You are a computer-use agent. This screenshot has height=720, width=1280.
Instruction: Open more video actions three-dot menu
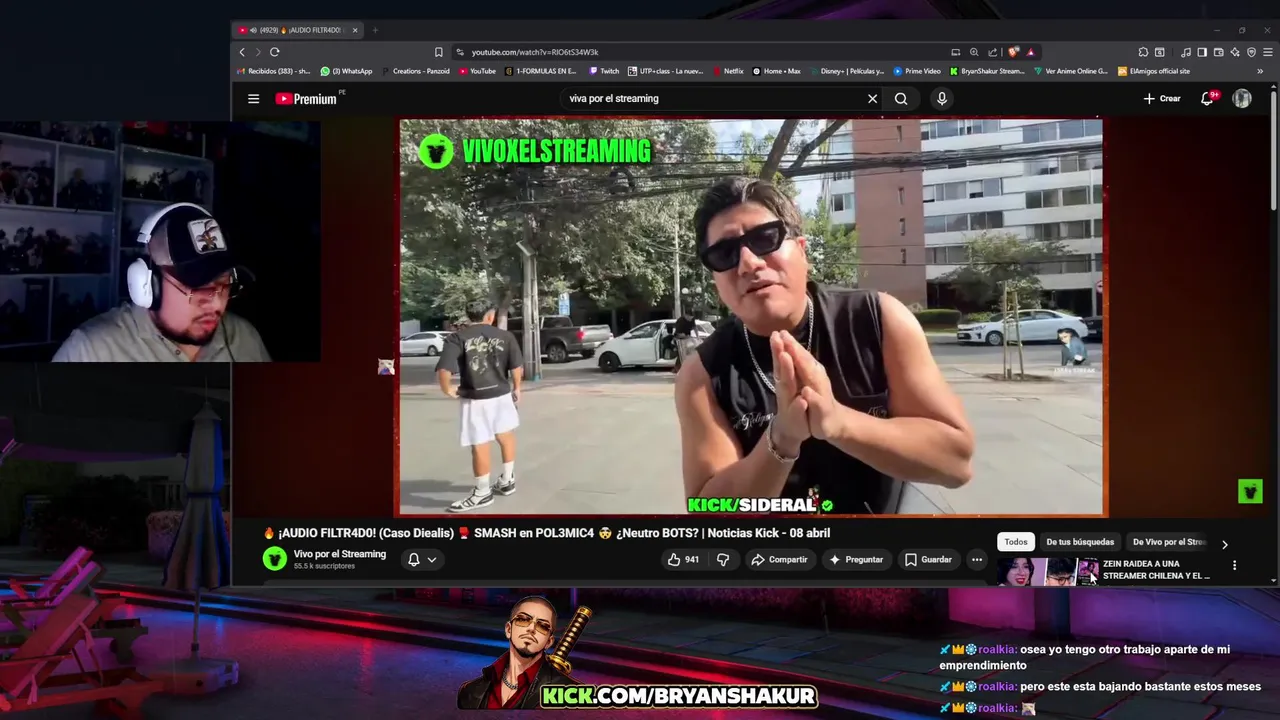point(977,560)
